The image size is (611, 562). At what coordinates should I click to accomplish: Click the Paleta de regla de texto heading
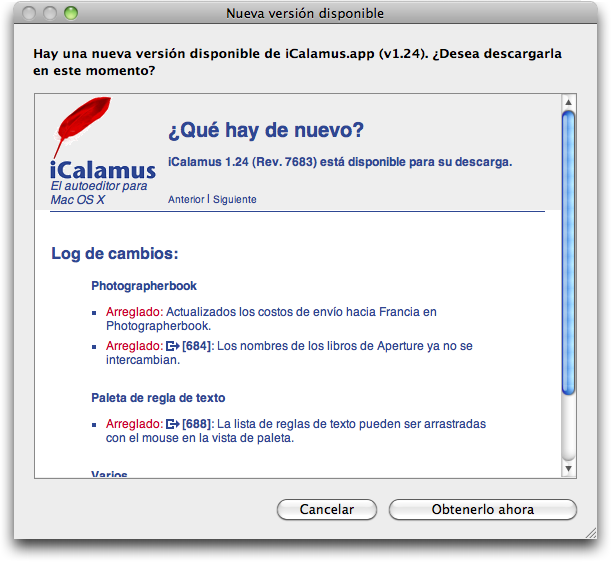[158, 398]
